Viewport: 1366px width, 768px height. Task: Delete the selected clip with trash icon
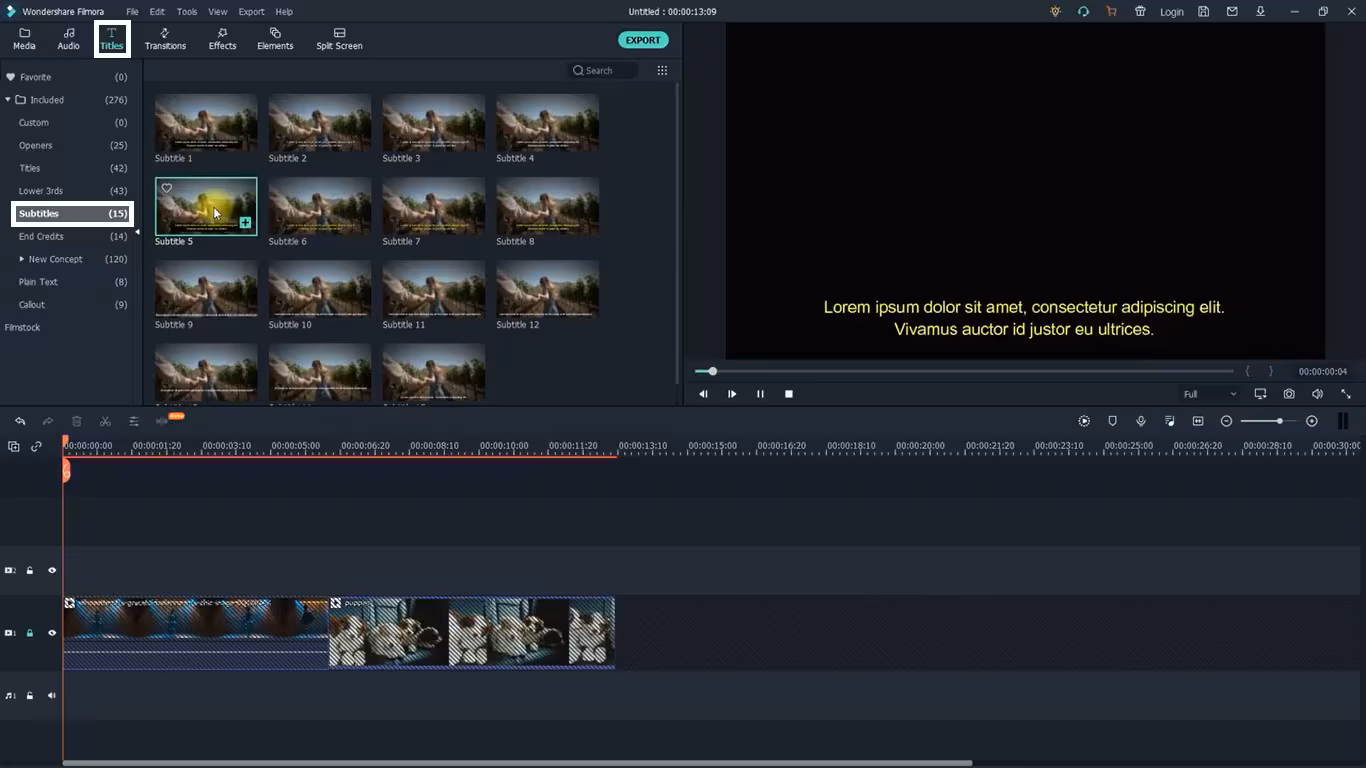pos(76,421)
